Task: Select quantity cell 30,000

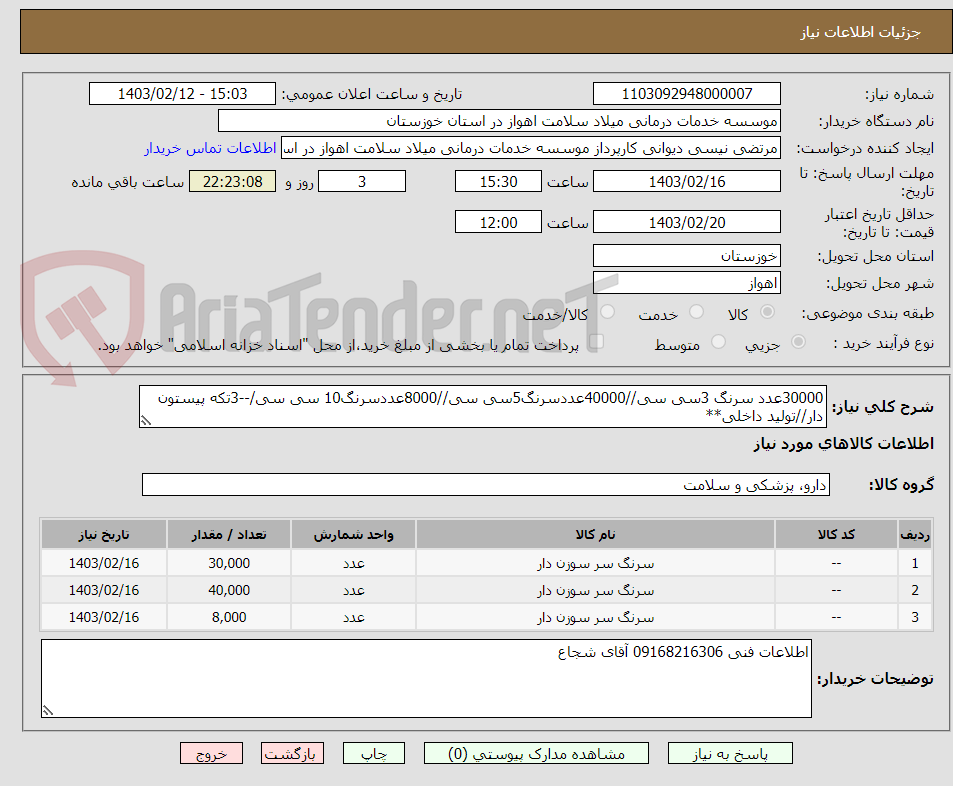Action: tap(229, 564)
